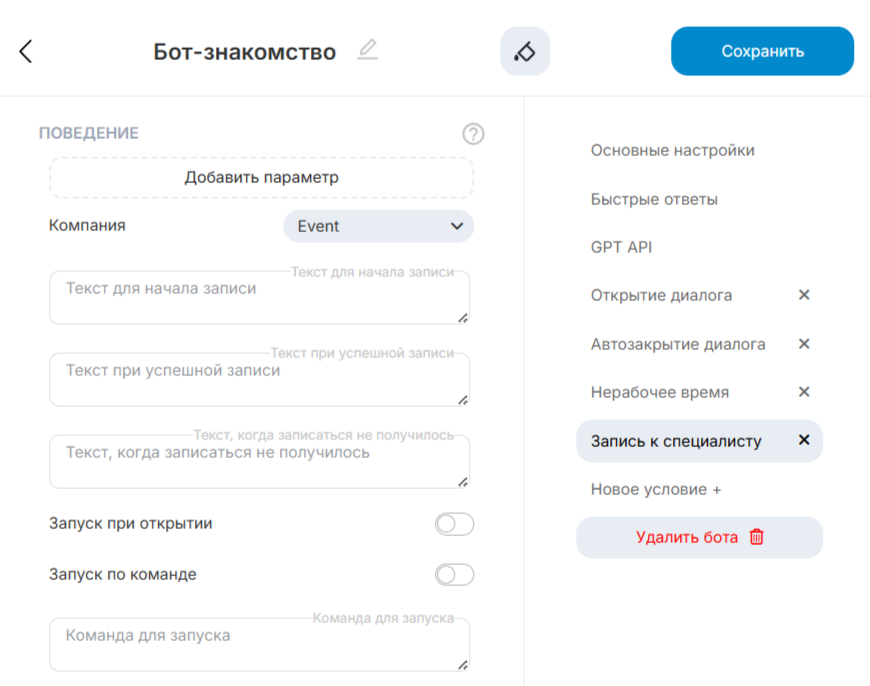Remove the Открытие диалога condition
Screen dimensions: 870x686
[804, 295]
